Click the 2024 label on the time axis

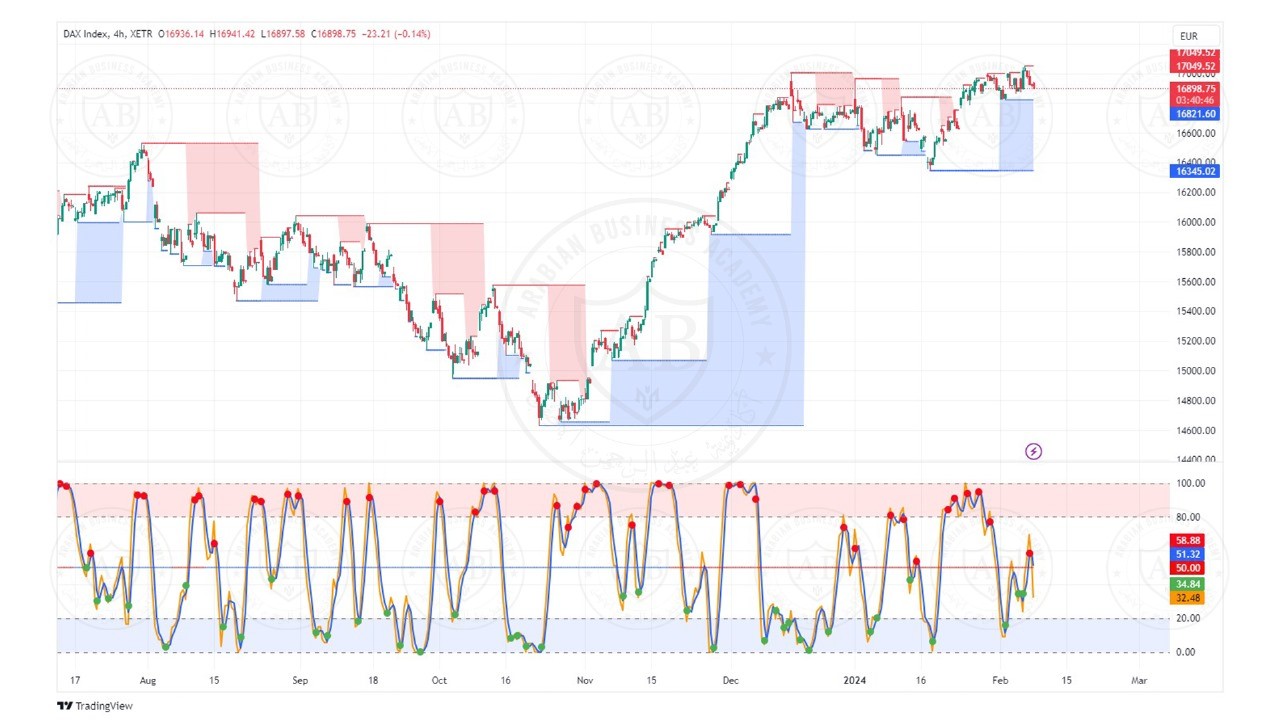pos(855,681)
